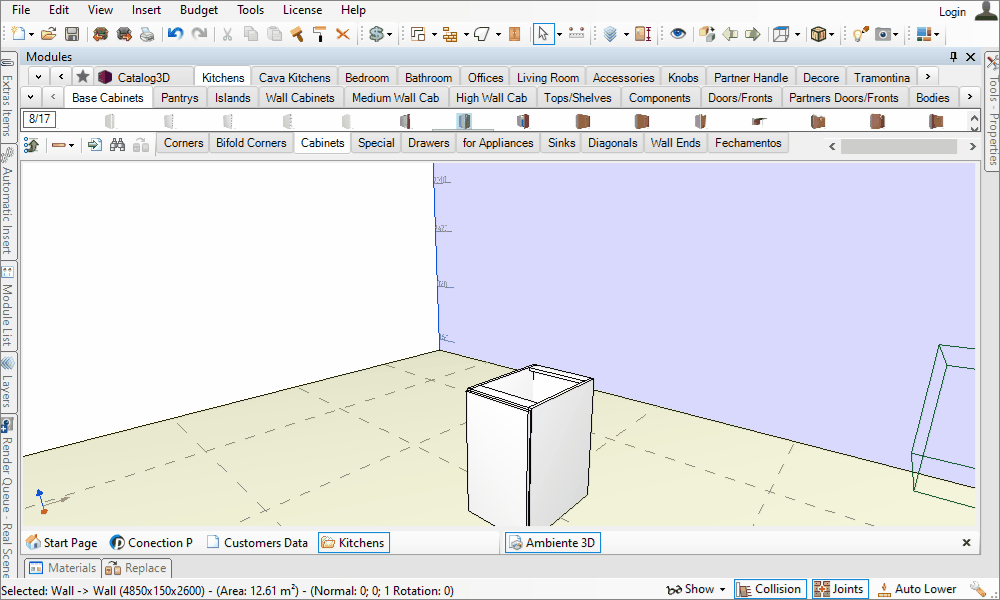
Task: Click the binoculars search icon
Action: [117, 144]
